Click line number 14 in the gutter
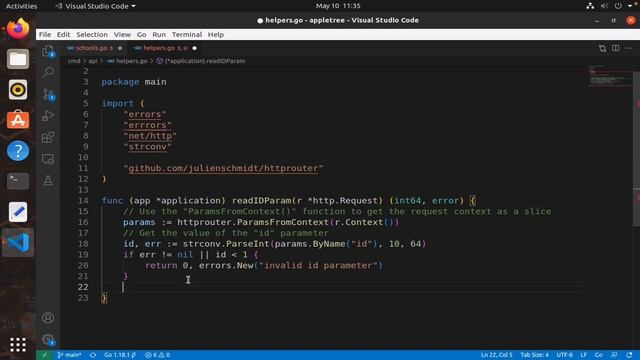This screenshot has width=640, height=360. (x=83, y=201)
